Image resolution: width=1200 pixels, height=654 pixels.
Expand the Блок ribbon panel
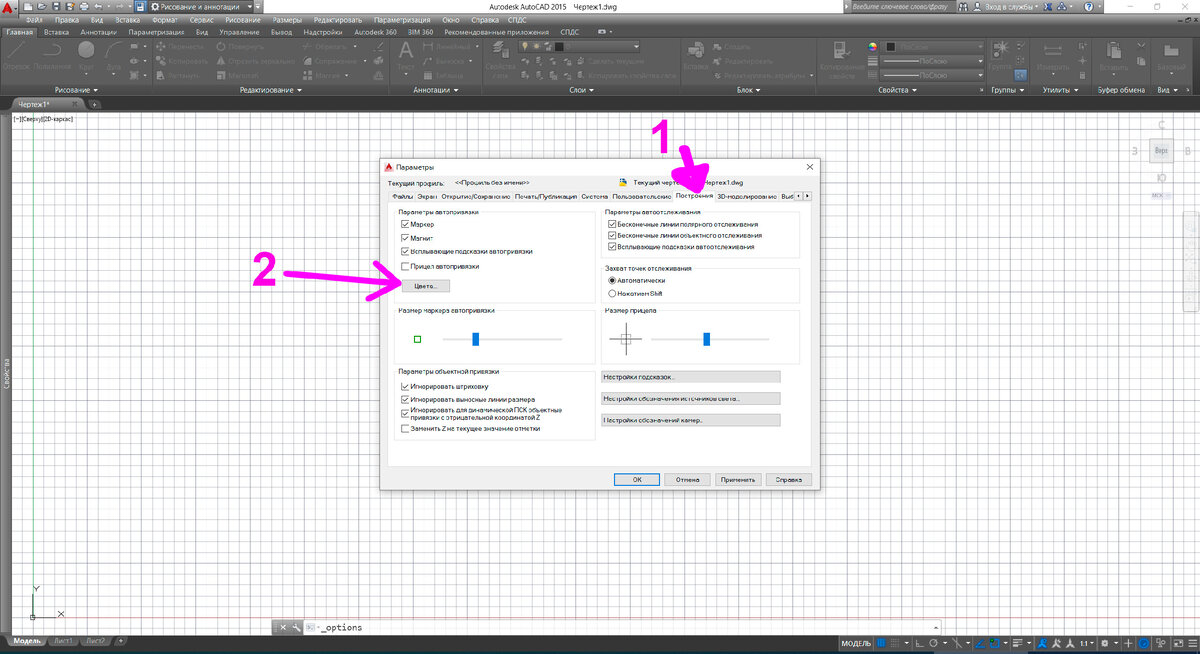click(748, 90)
